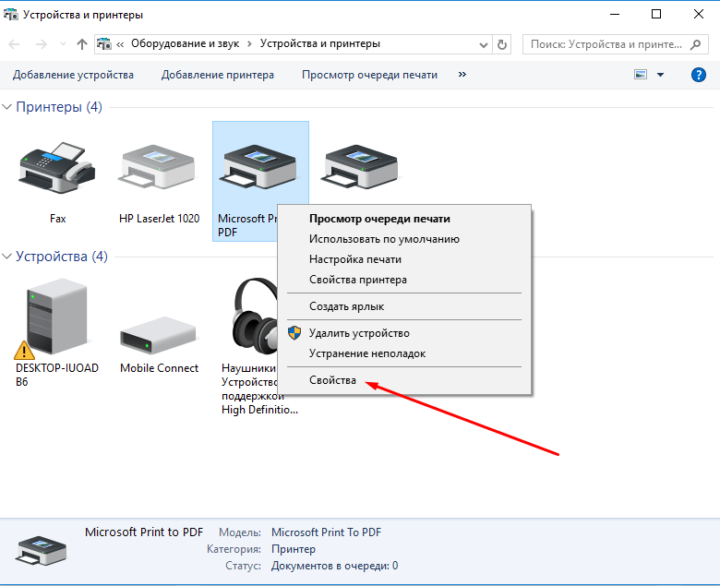Click Добавление устройства toolbar button
The image size is (720, 586).
click(73, 75)
